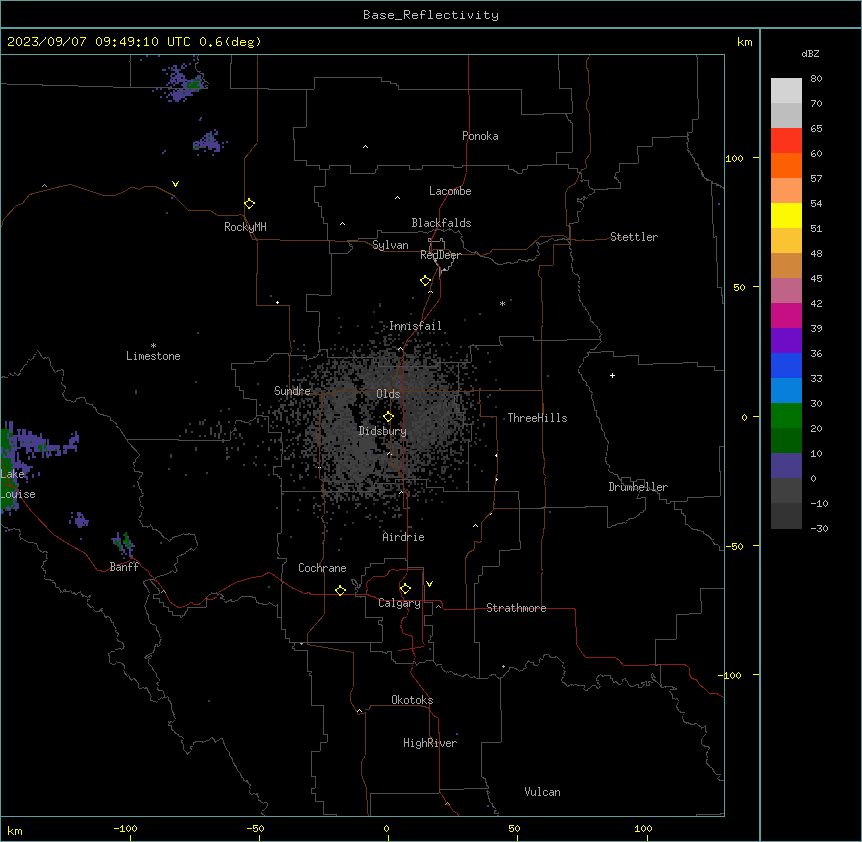Click the yellow marker above Calgary label

405,589
